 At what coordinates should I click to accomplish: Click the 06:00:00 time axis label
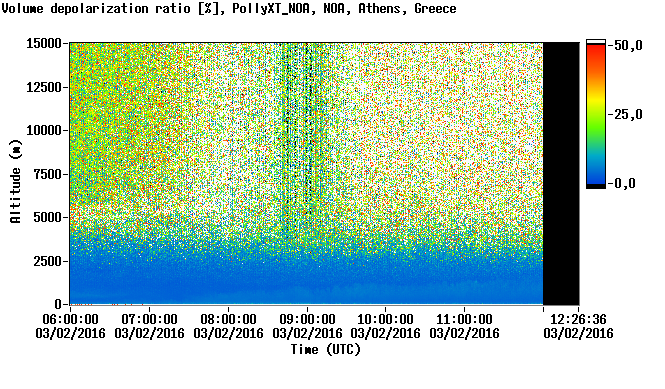click(x=70, y=319)
